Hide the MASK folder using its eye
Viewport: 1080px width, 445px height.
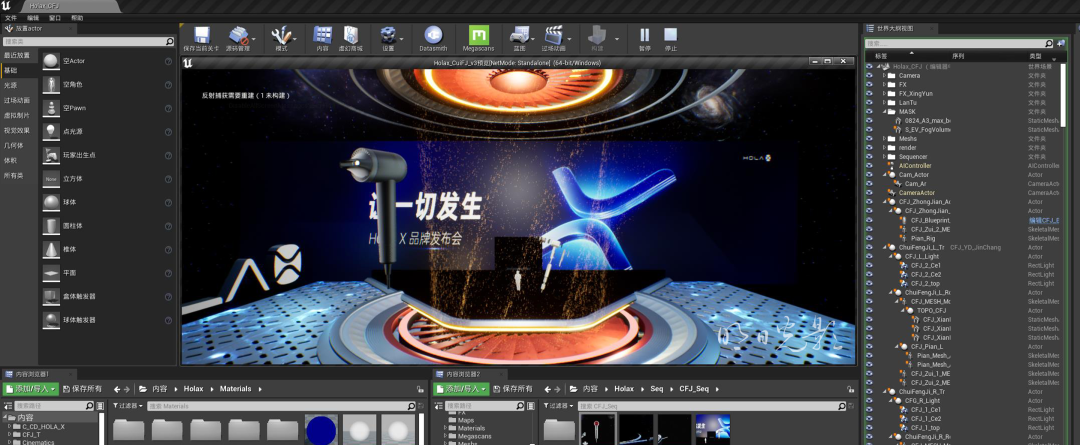click(x=869, y=112)
